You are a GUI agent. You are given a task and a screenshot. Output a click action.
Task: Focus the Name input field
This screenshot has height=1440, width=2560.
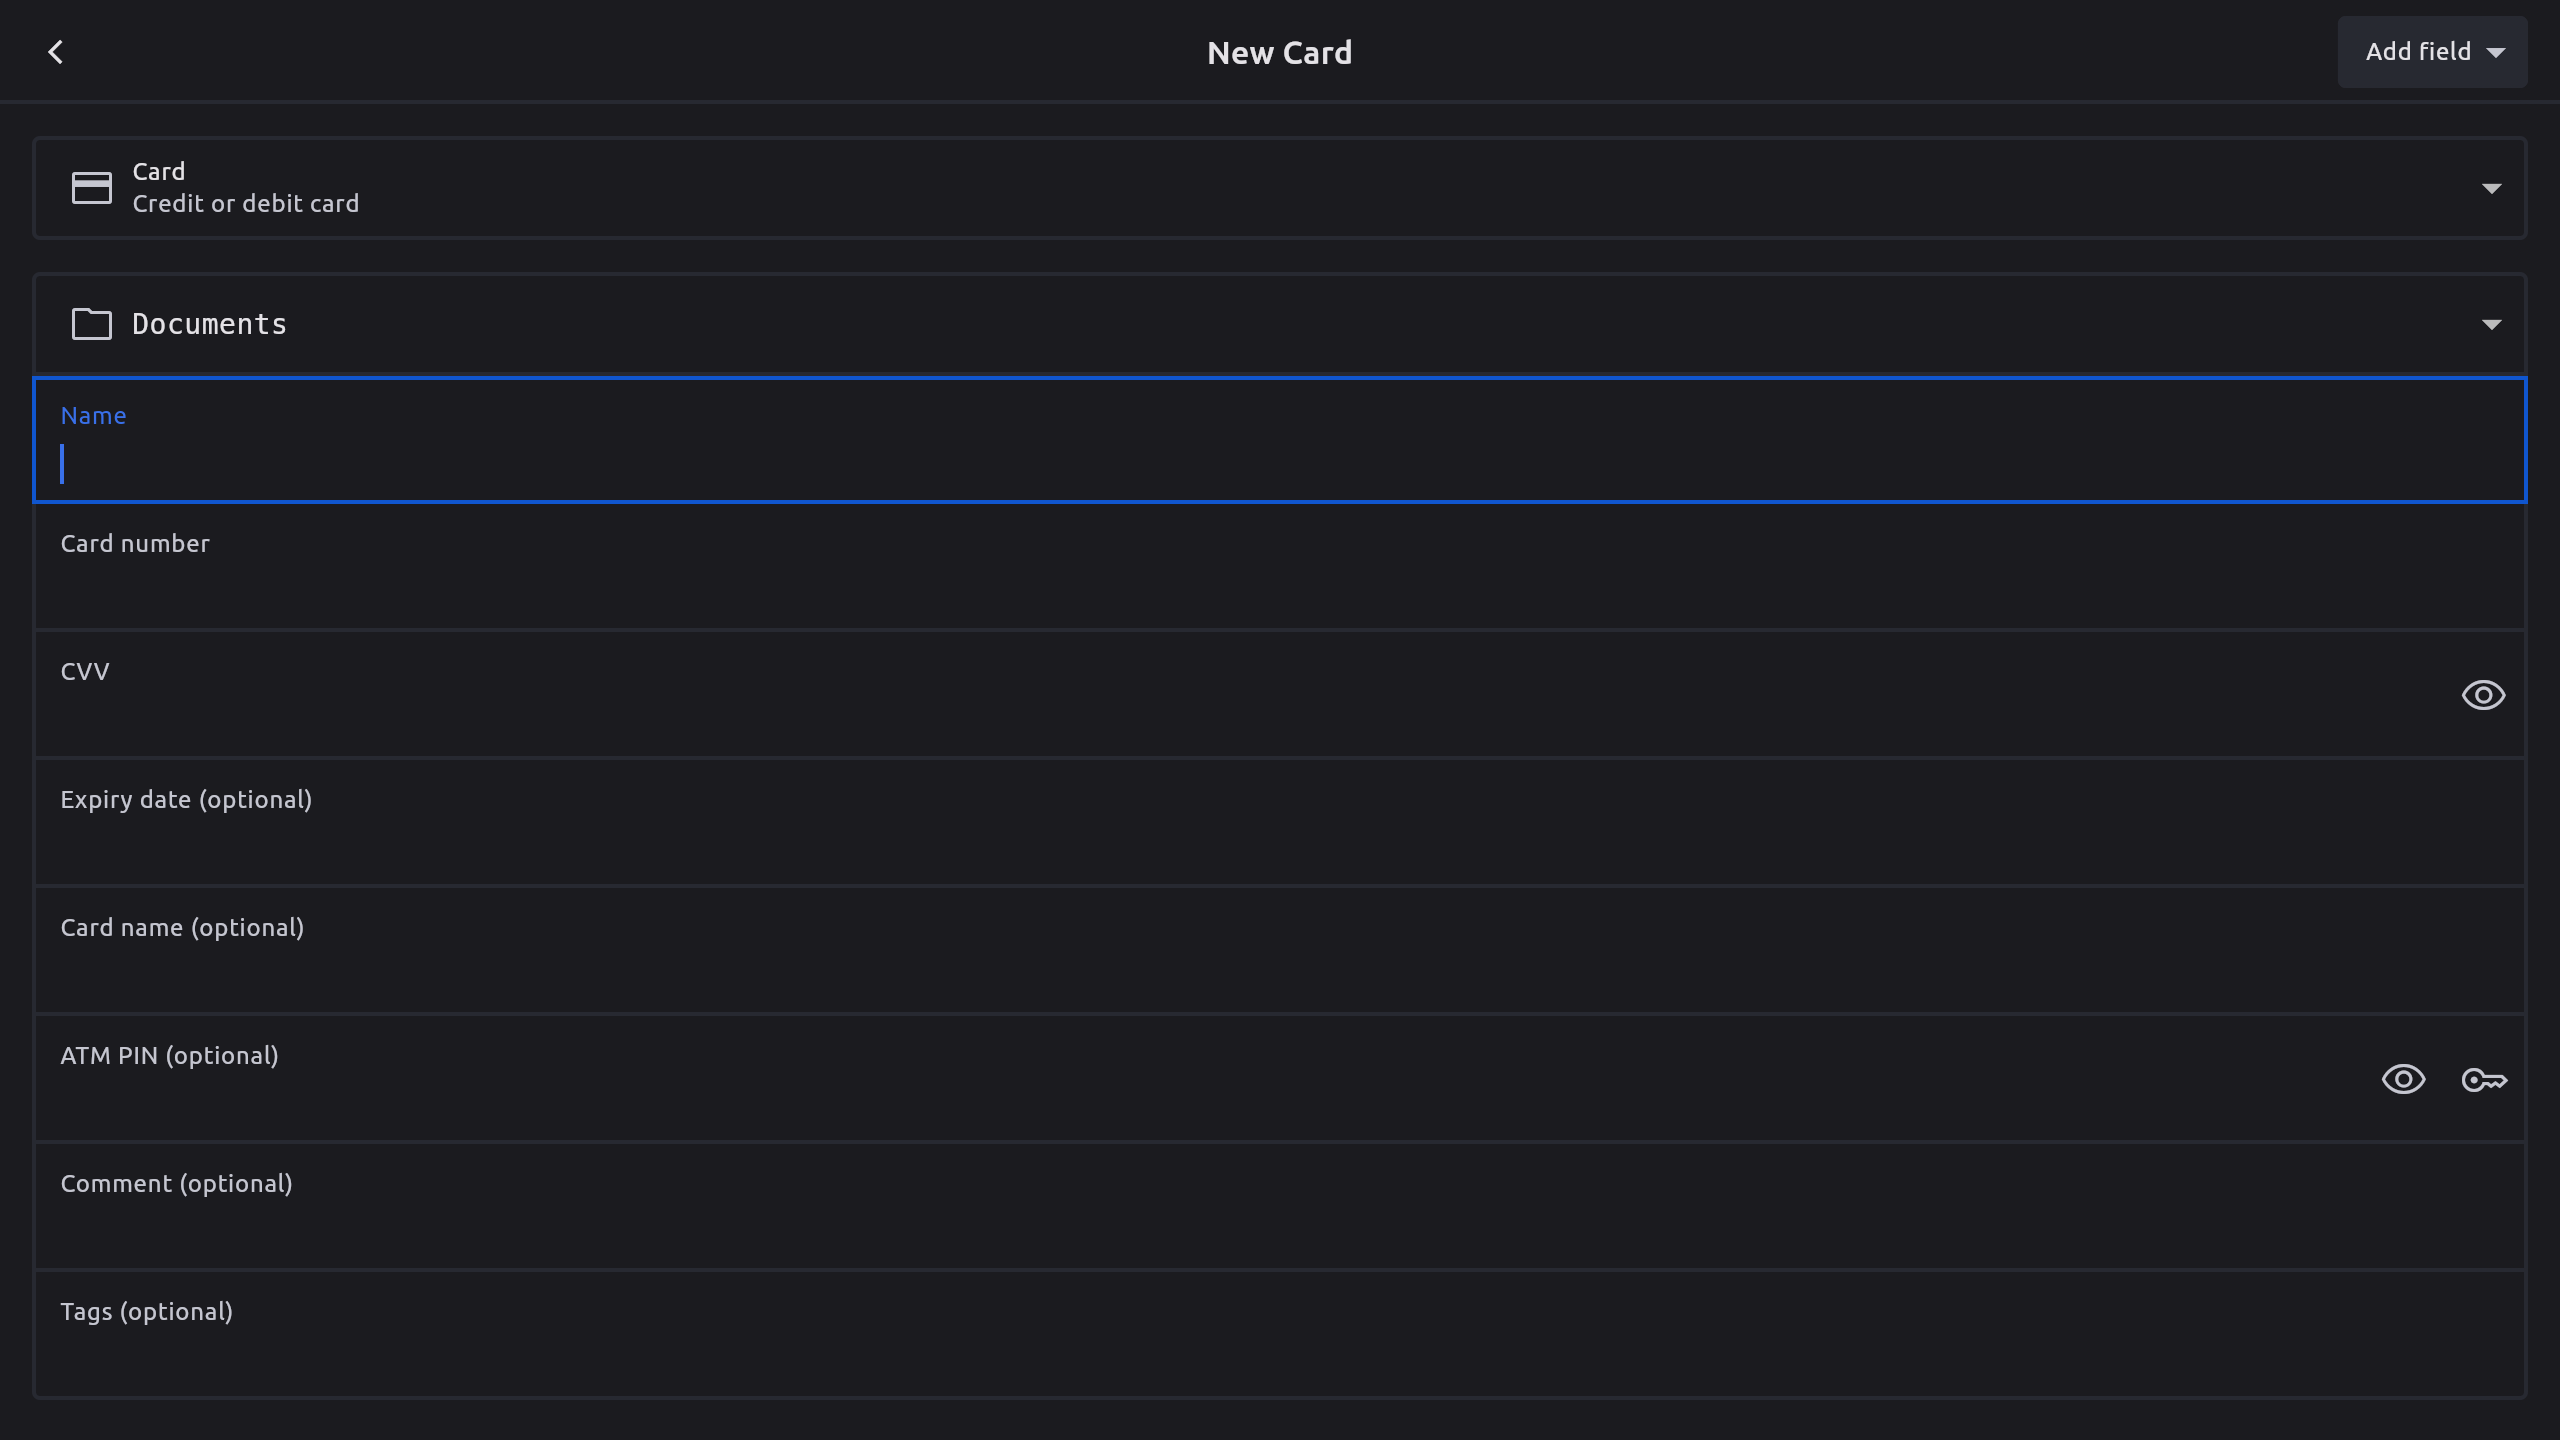click(1280, 462)
